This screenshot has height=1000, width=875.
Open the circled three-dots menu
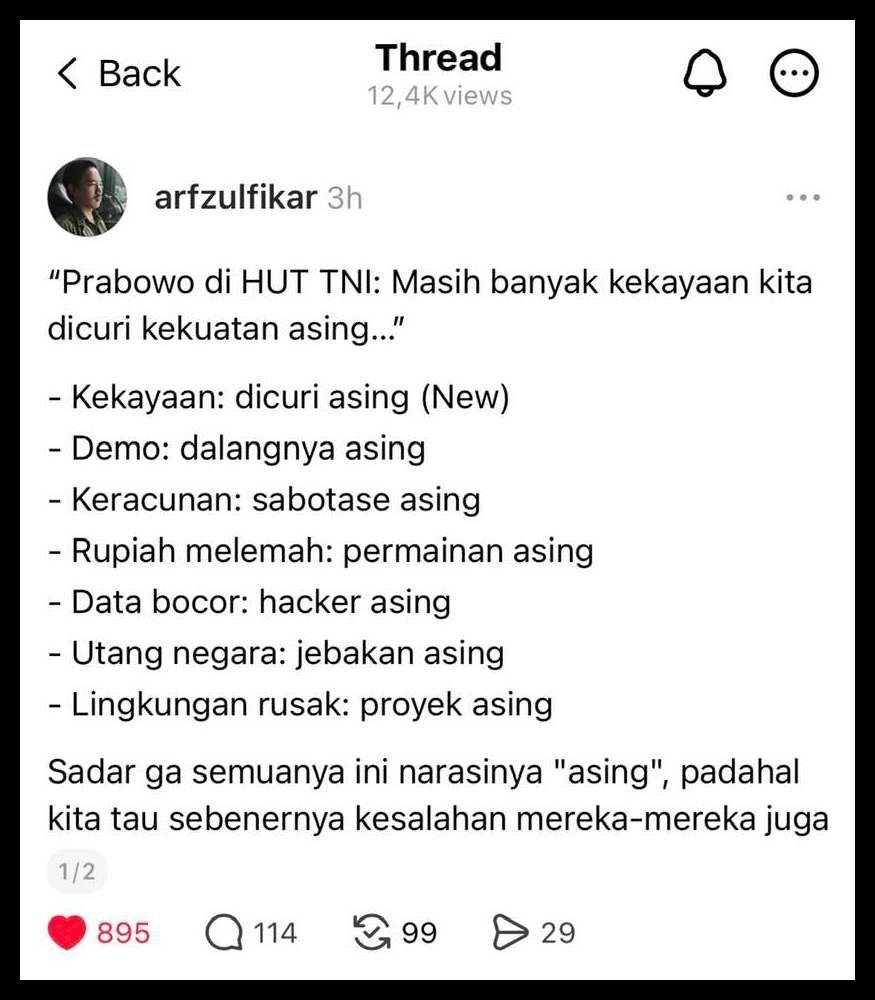click(794, 73)
